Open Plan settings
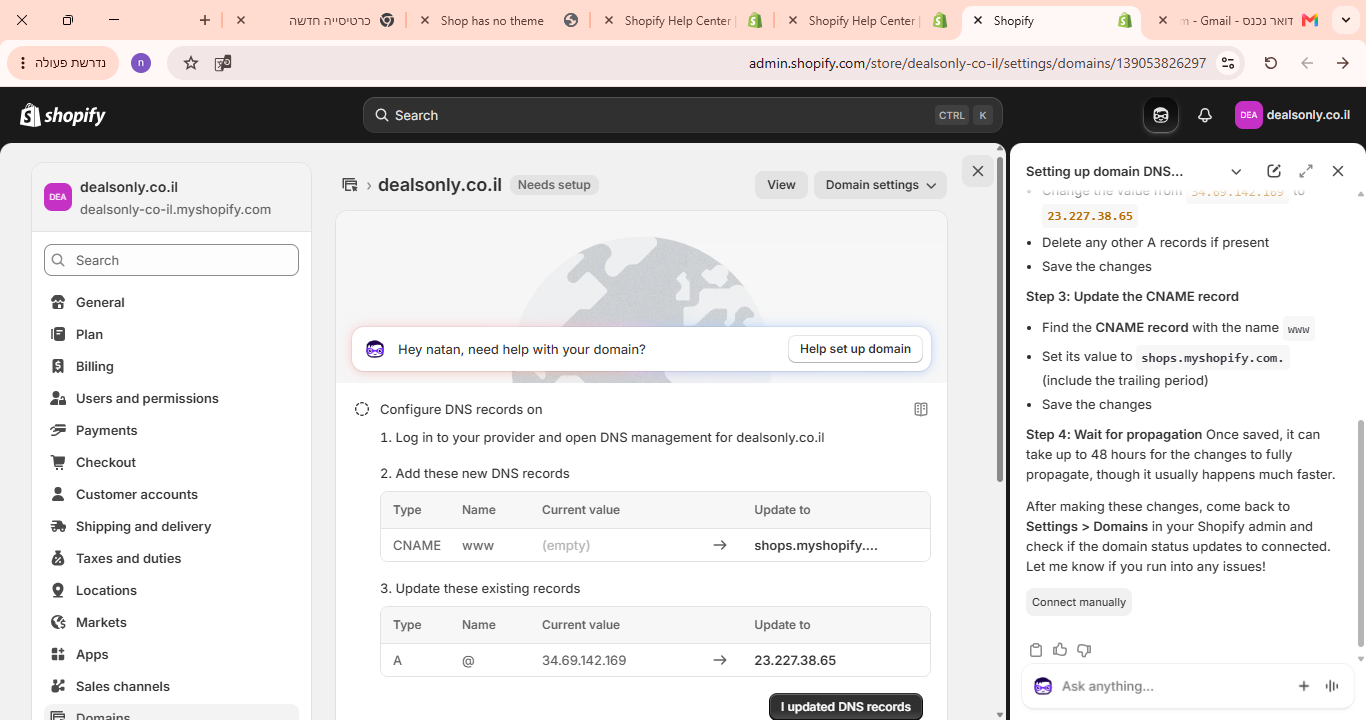Viewport: 1366px width, 720px height. point(171,334)
